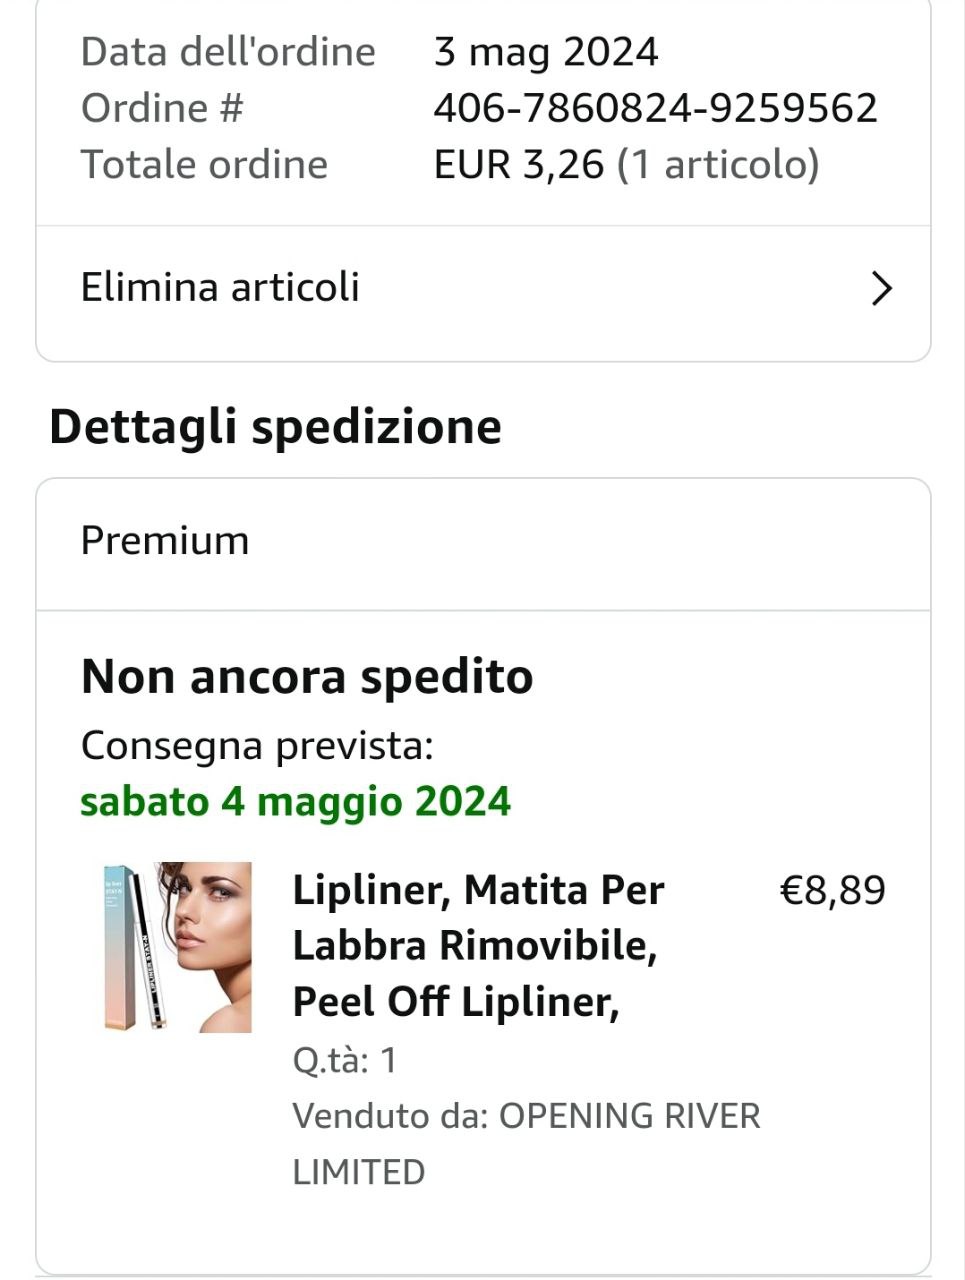
Task: Open the lipliner product thumbnail image
Action: click(x=178, y=946)
